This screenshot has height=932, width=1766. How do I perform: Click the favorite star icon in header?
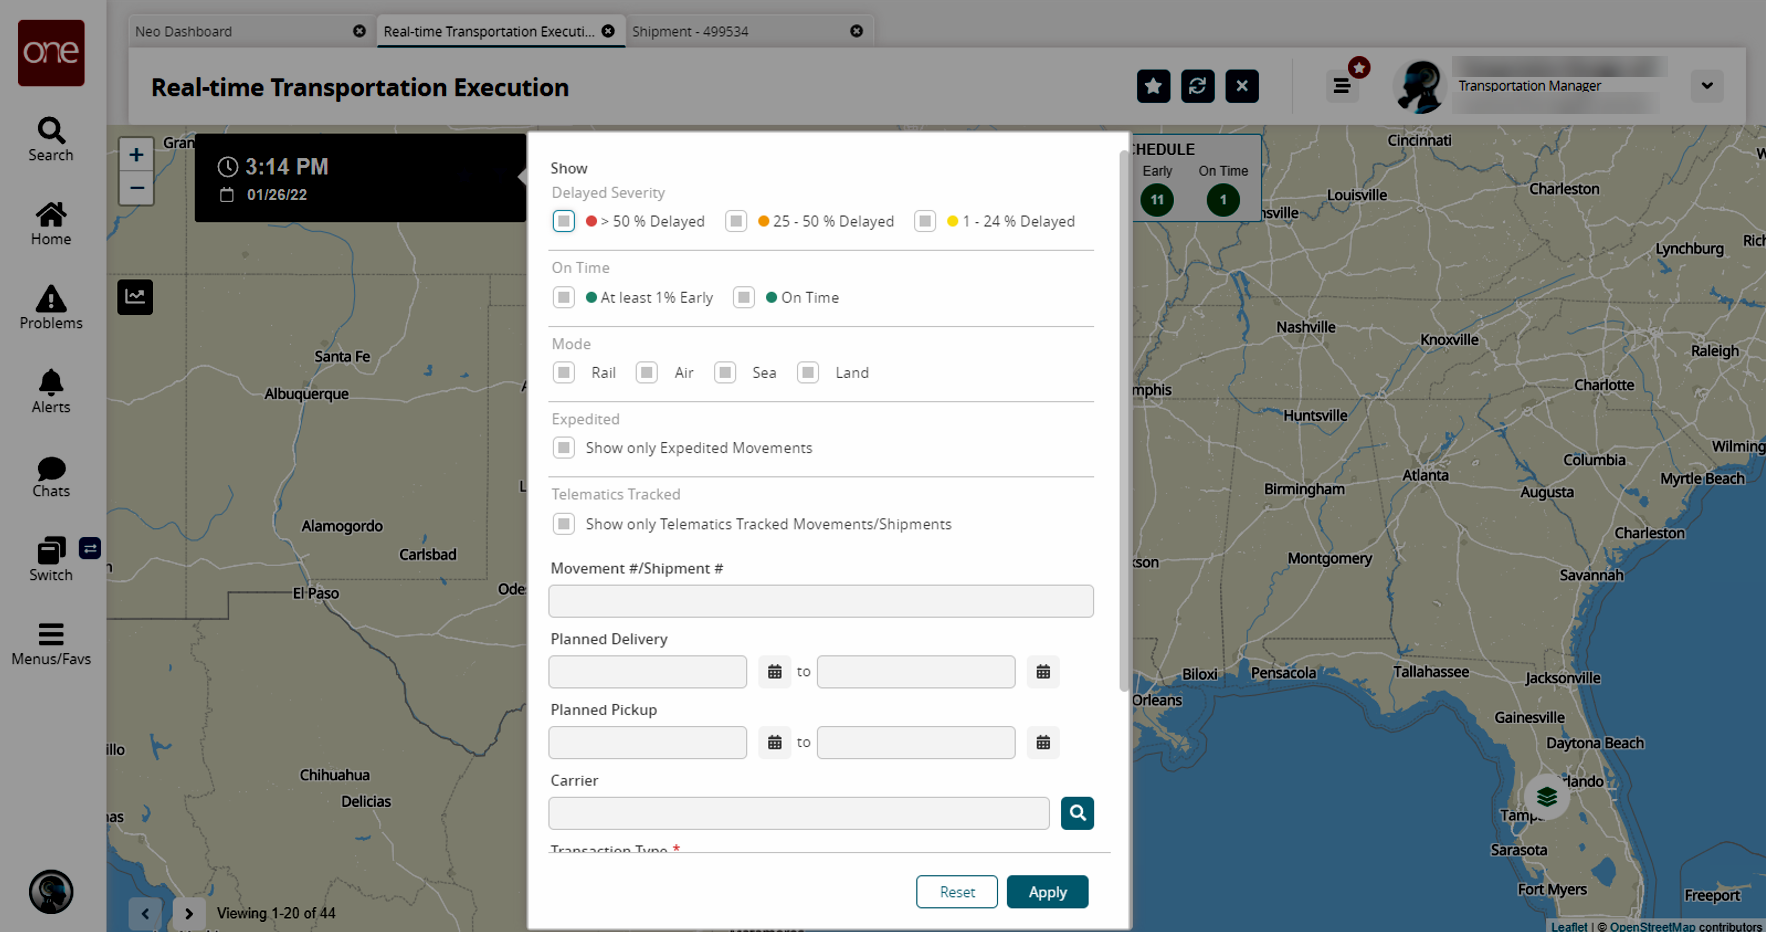1153,87
